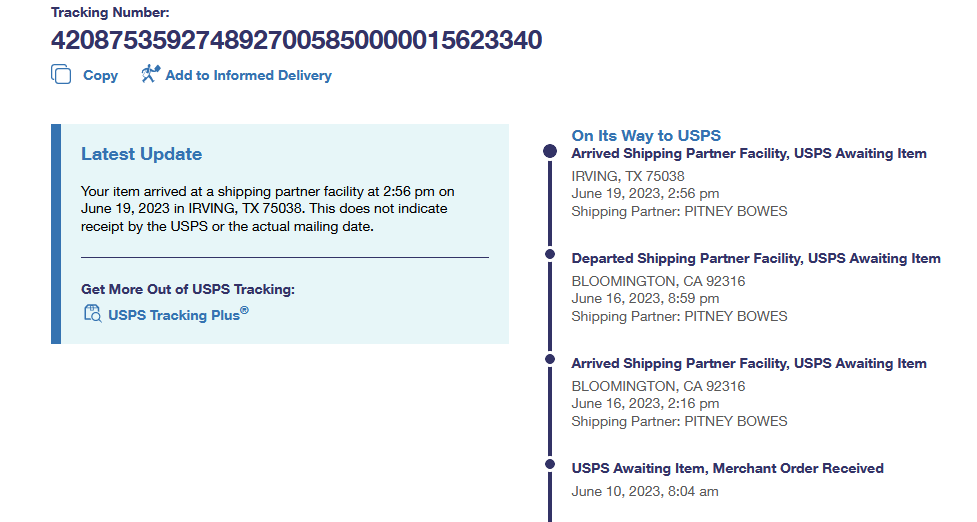The width and height of the screenshot is (977, 522).
Task: Click the Informed Delivery running mail carrier icon
Action: point(150,74)
